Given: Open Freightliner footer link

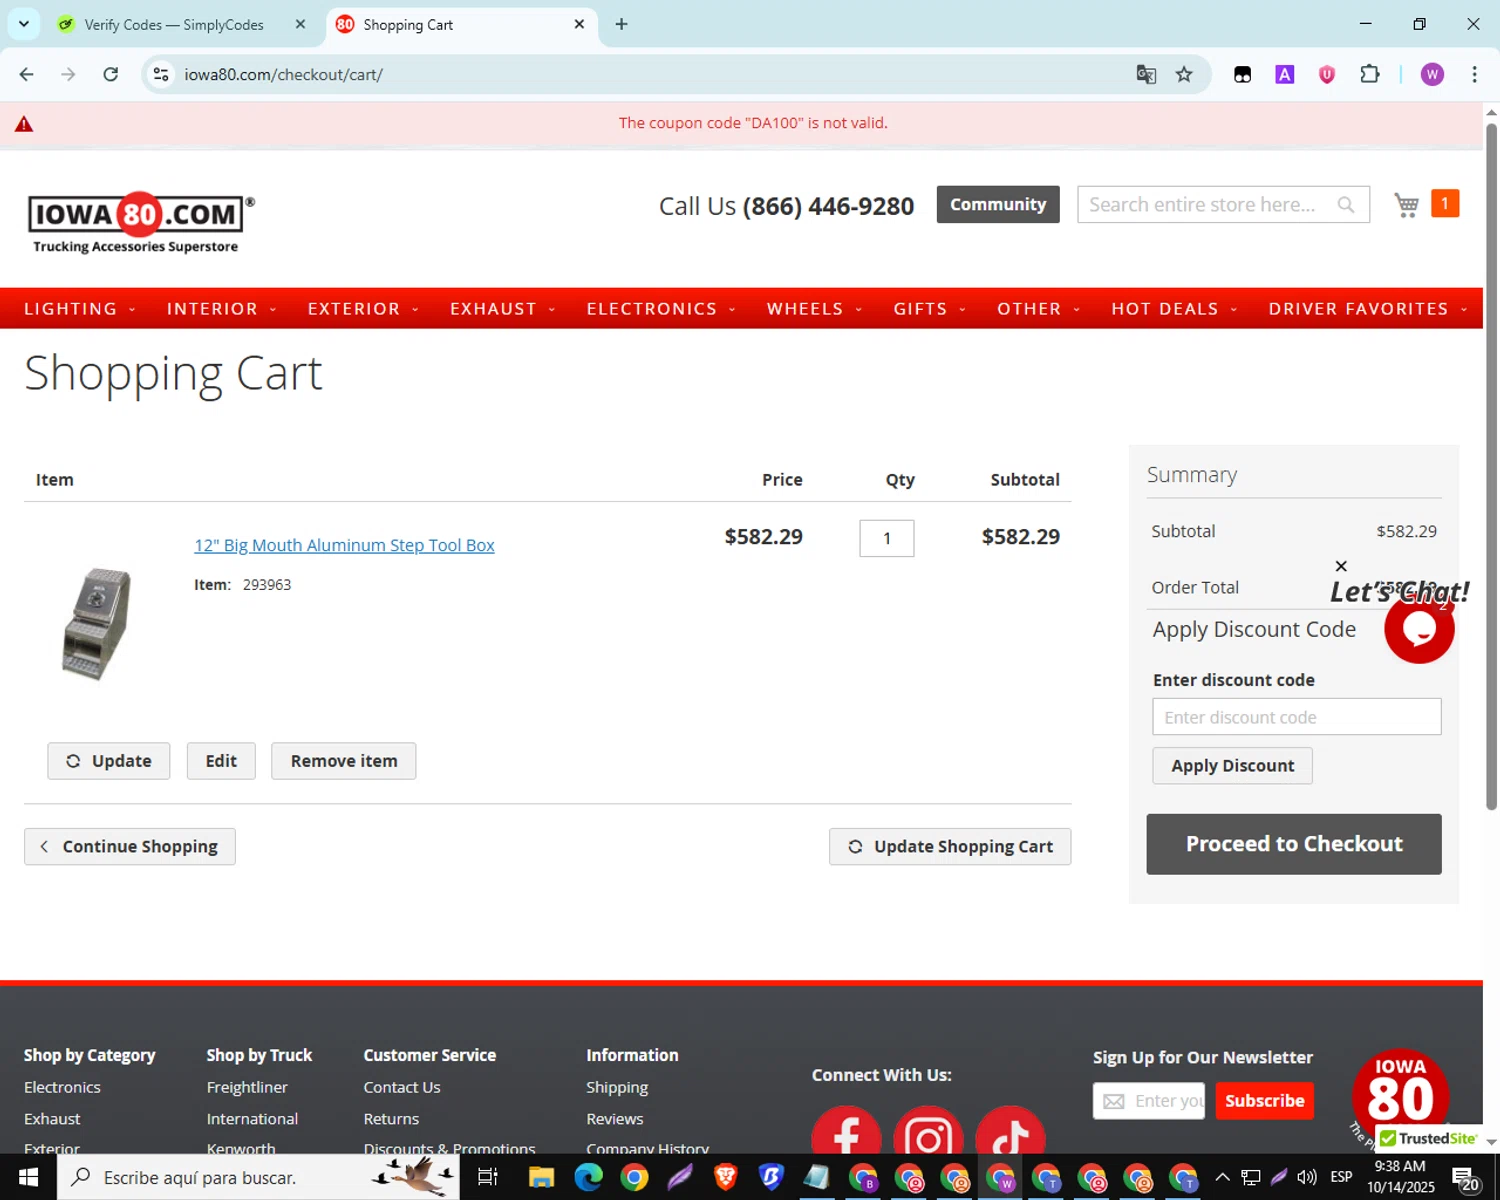Looking at the screenshot, I should coord(247,1087).
